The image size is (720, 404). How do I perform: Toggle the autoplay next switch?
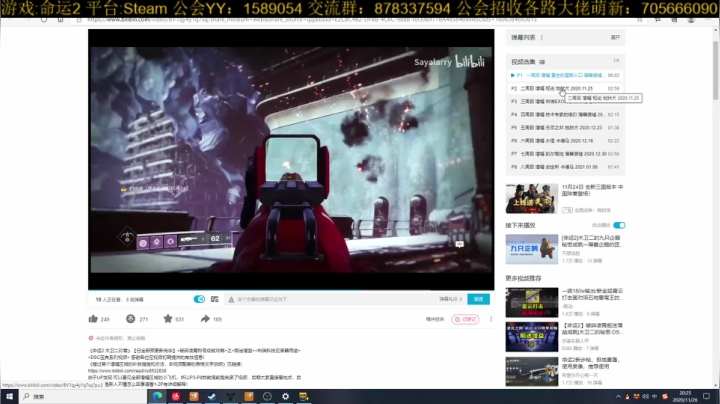619,225
